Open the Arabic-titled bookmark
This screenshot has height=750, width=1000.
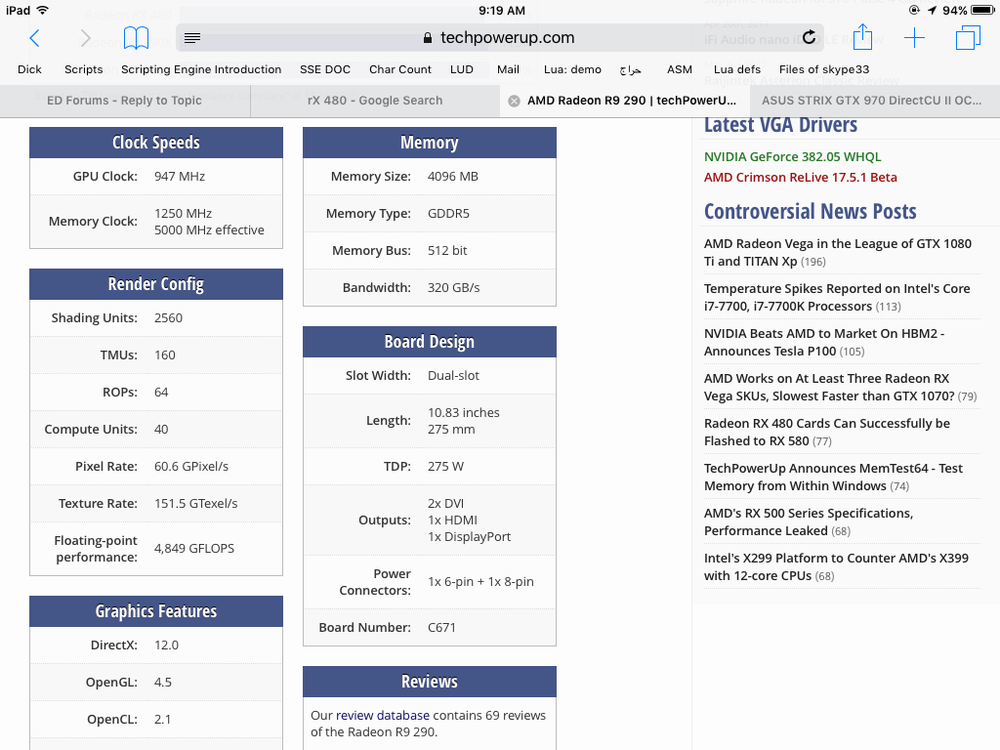[x=630, y=70]
